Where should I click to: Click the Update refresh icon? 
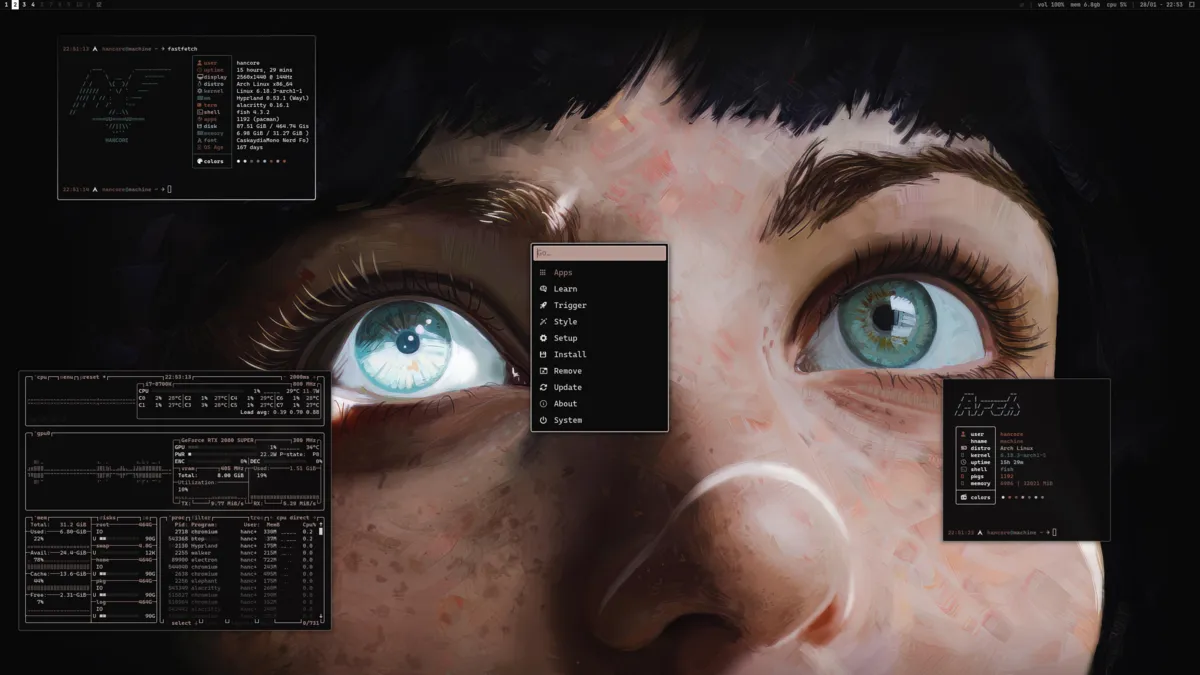[x=543, y=387]
